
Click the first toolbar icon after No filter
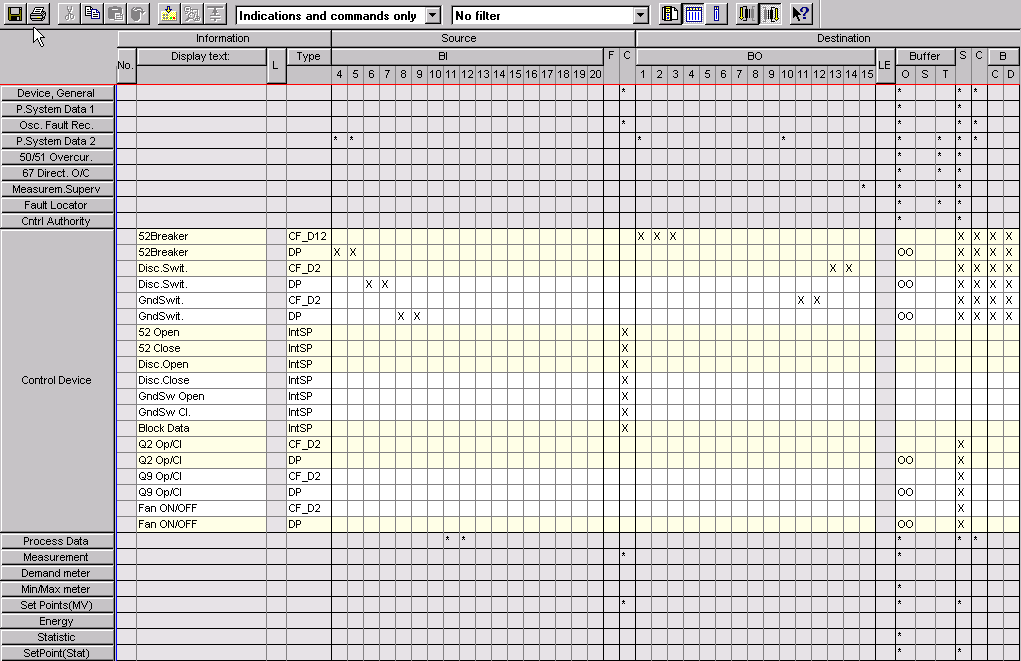point(670,14)
